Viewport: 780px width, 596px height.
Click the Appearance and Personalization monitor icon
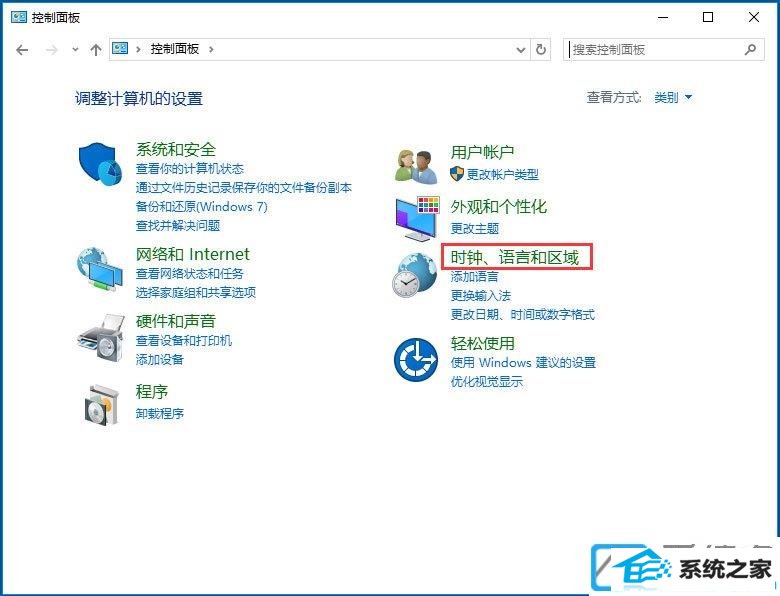[x=417, y=218]
